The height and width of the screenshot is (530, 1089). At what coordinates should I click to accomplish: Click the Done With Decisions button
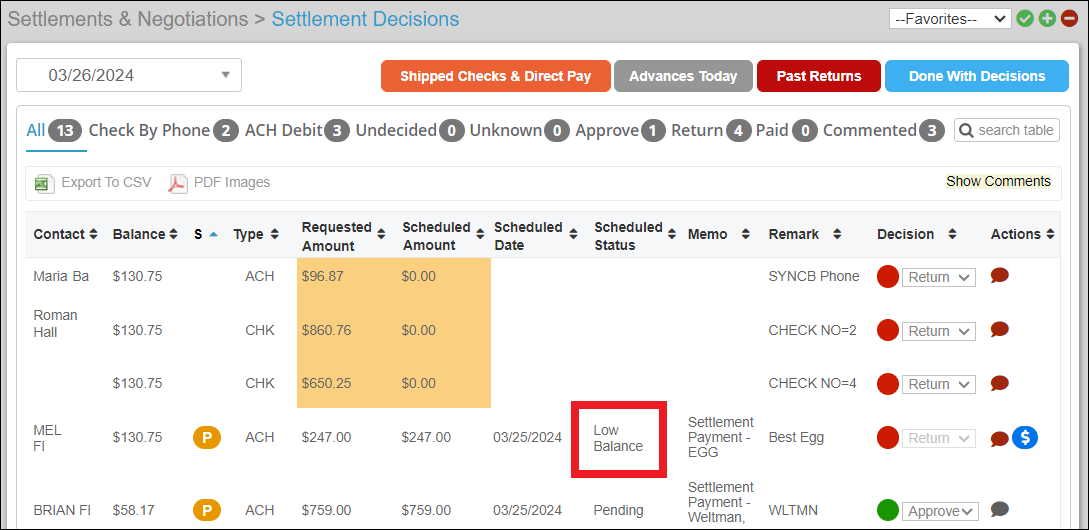[x=976, y=76]
